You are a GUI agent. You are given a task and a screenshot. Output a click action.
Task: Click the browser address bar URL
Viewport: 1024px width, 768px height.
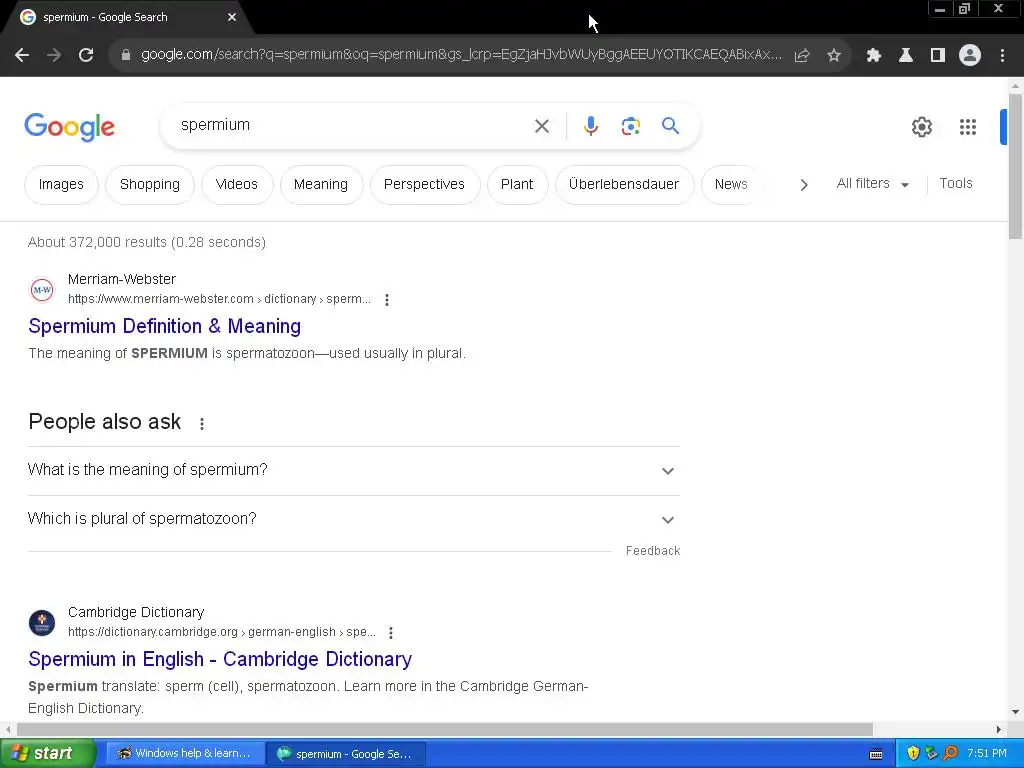click(461, 55)
